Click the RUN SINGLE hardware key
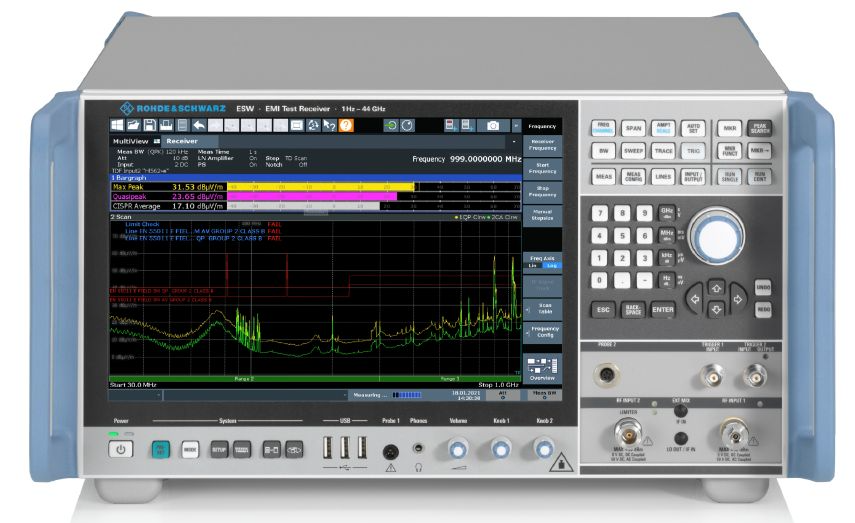 point(730,177)
